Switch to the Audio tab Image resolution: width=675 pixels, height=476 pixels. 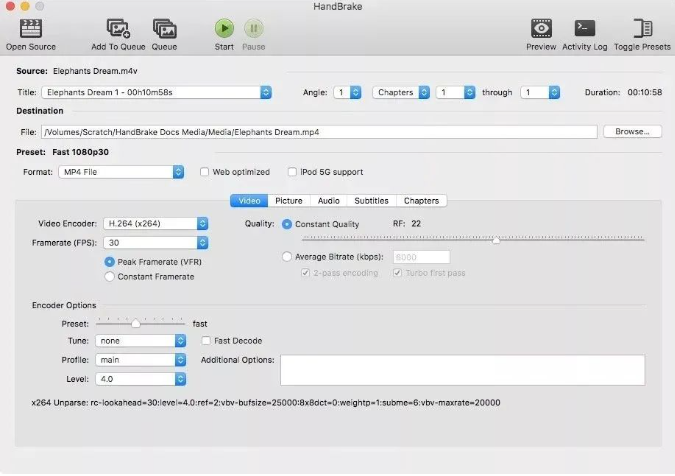(x=328, y=201)
